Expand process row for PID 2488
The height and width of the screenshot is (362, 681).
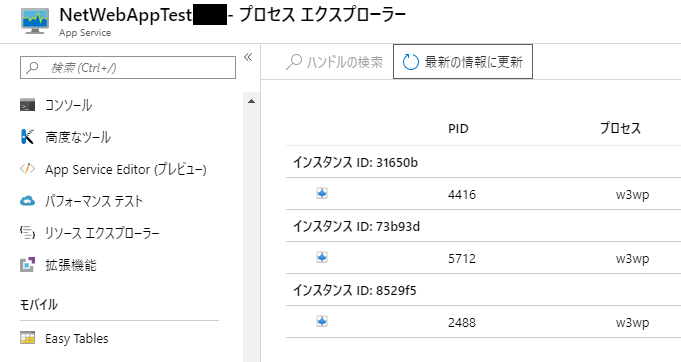click(x=322, y=322)
